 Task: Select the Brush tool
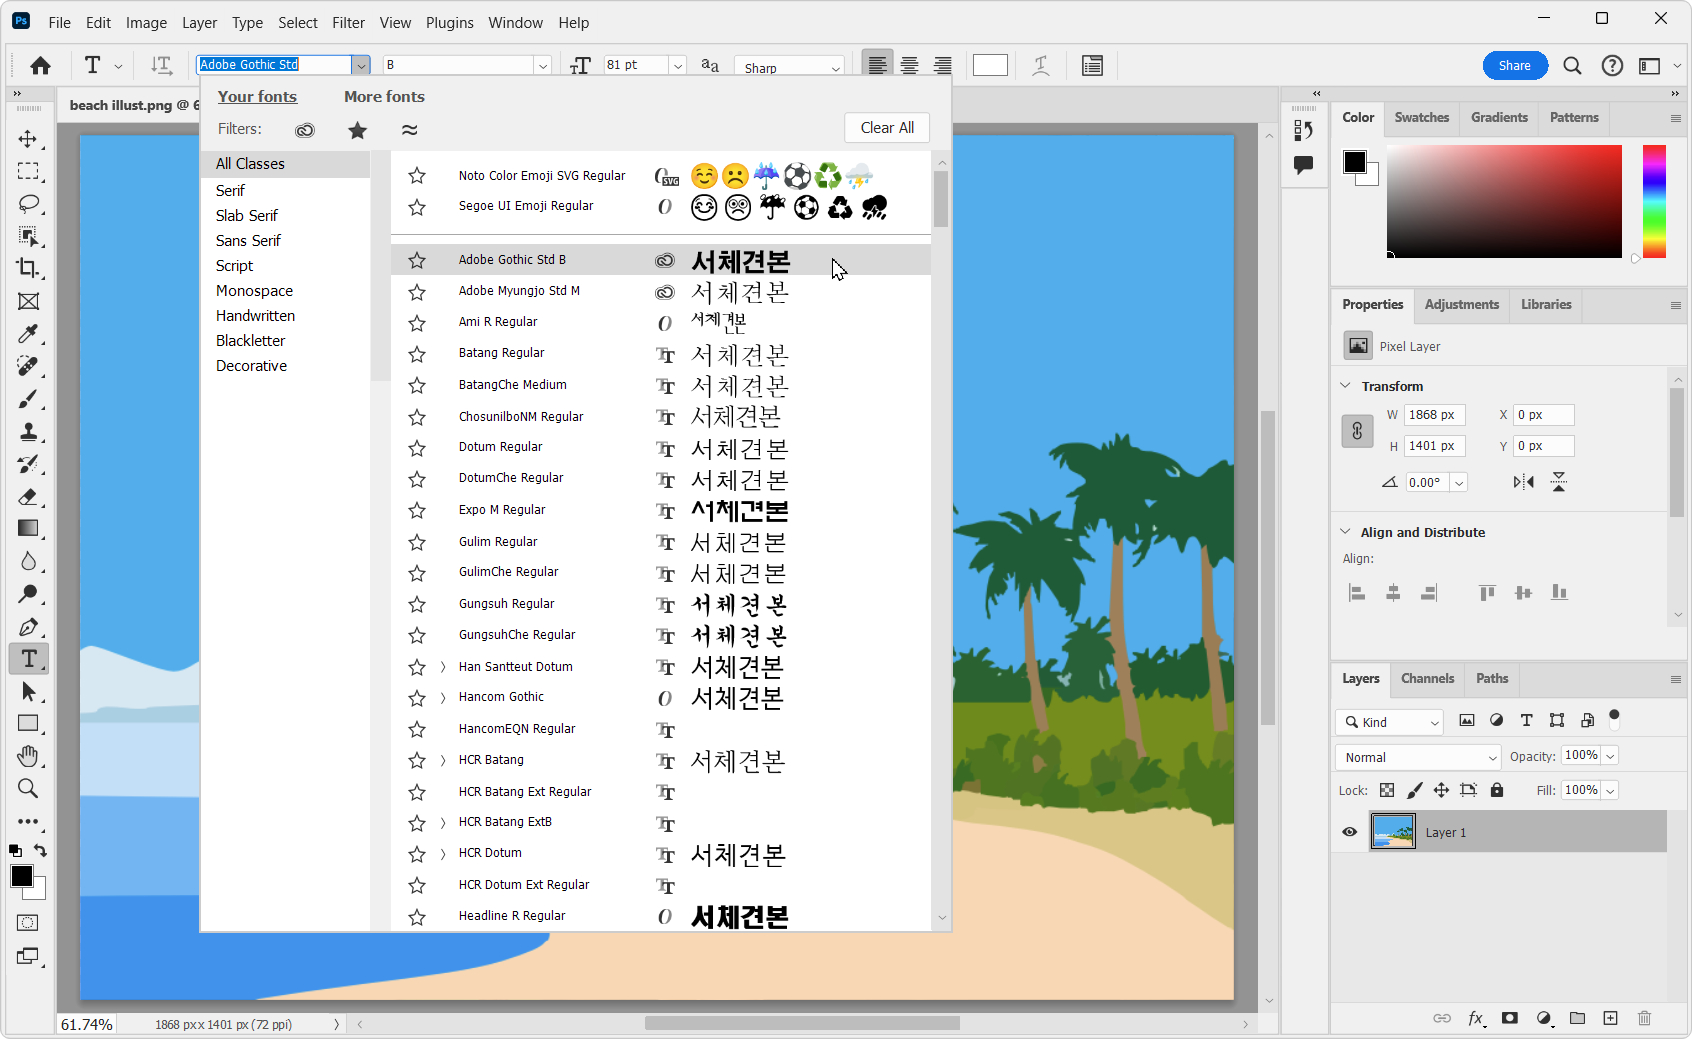(28, 399)
